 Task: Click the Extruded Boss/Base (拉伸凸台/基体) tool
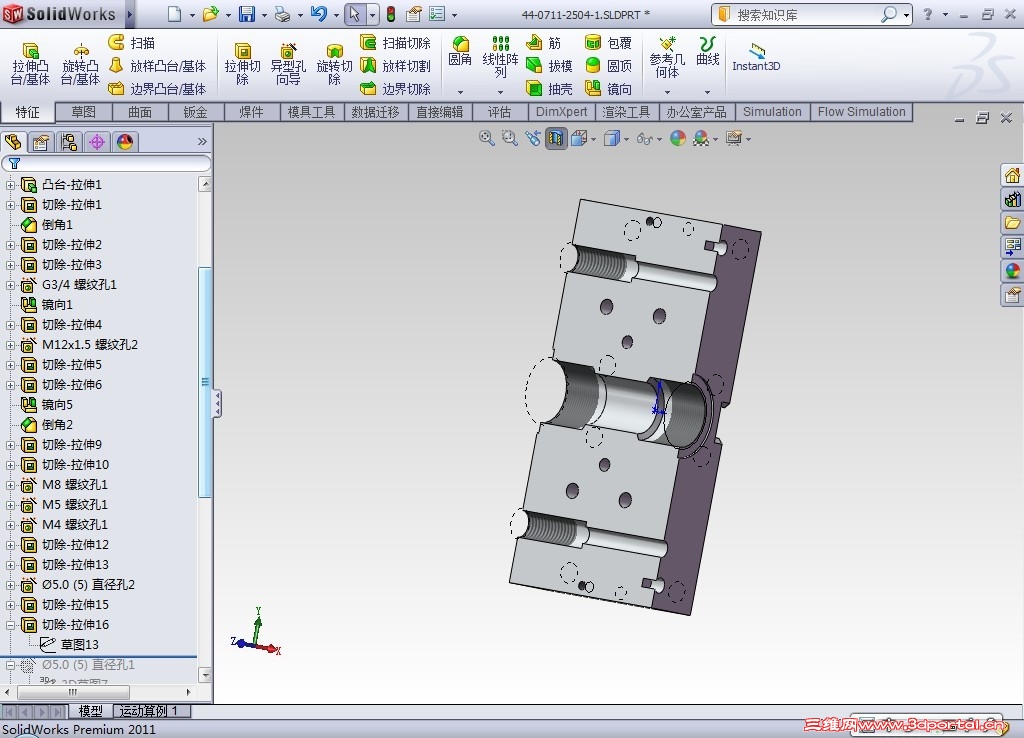[30, 64]
